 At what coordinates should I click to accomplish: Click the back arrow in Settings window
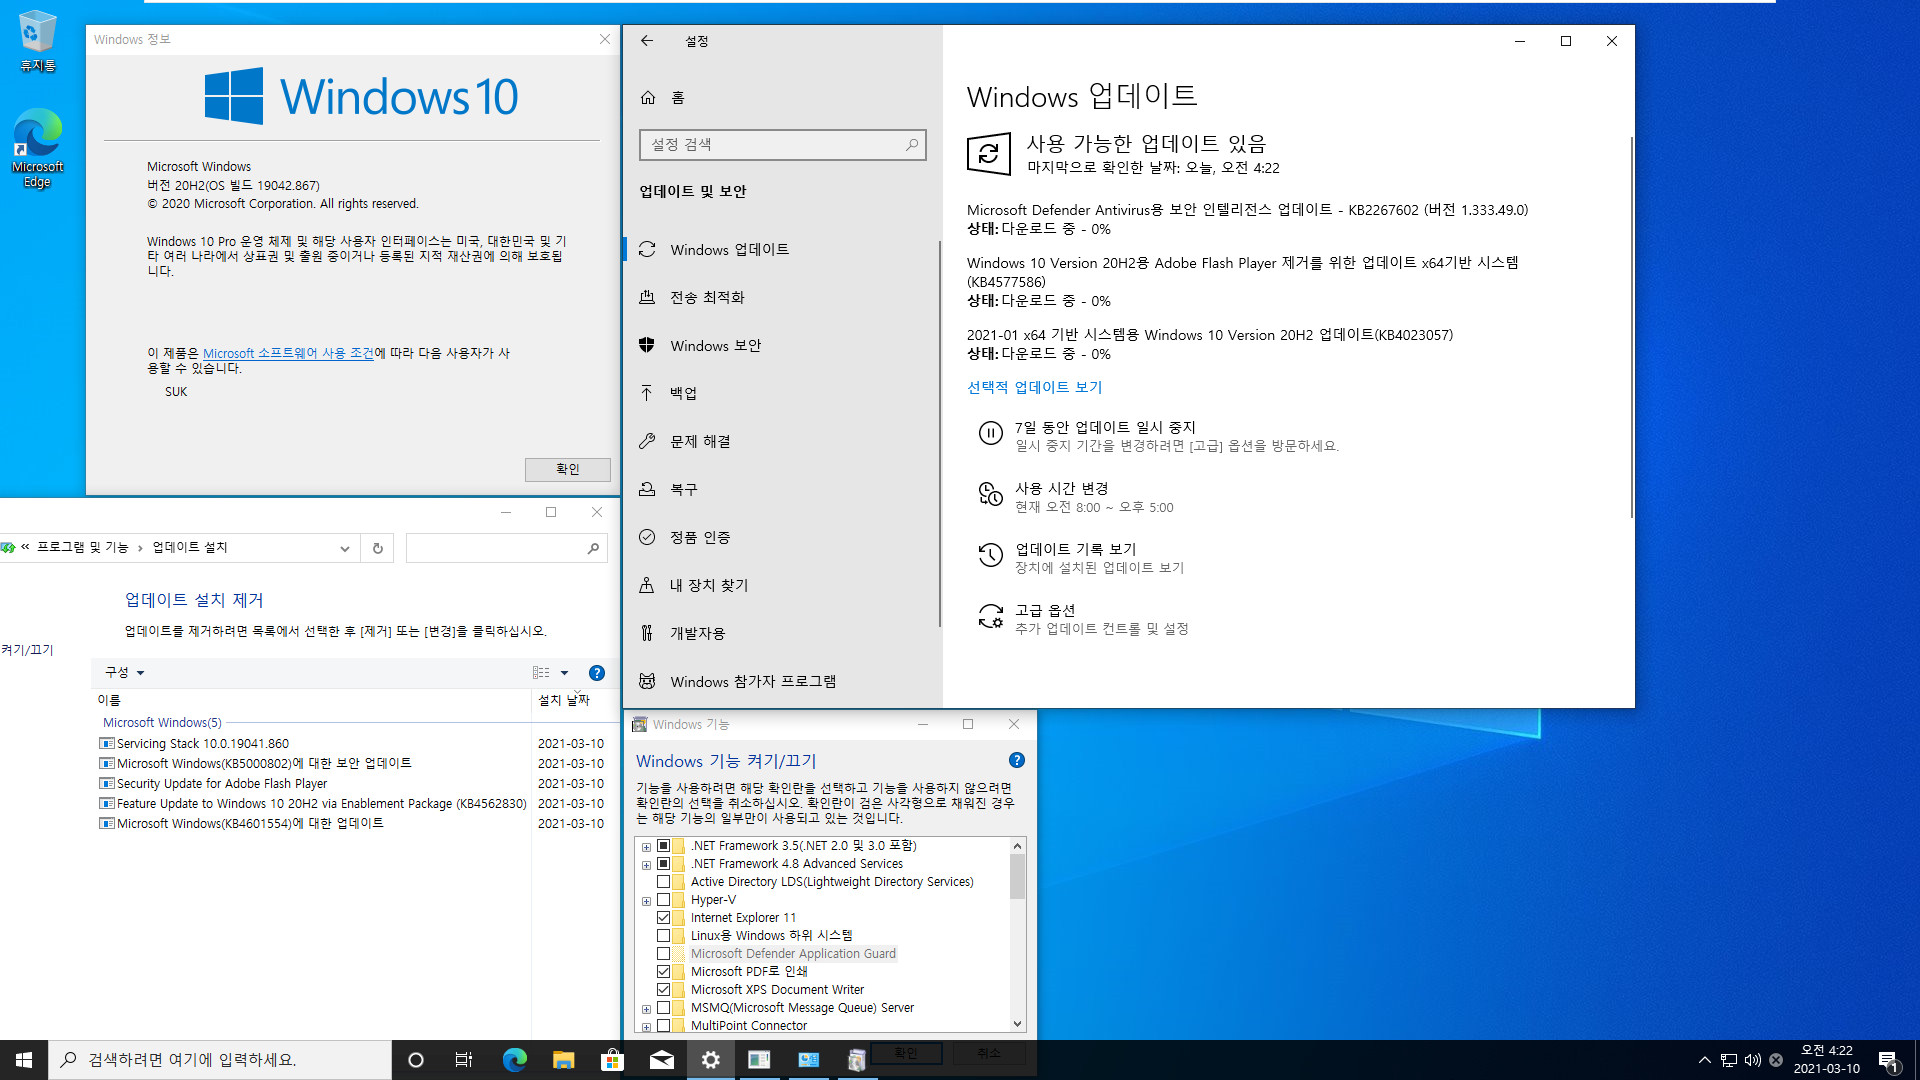(647, 41)
